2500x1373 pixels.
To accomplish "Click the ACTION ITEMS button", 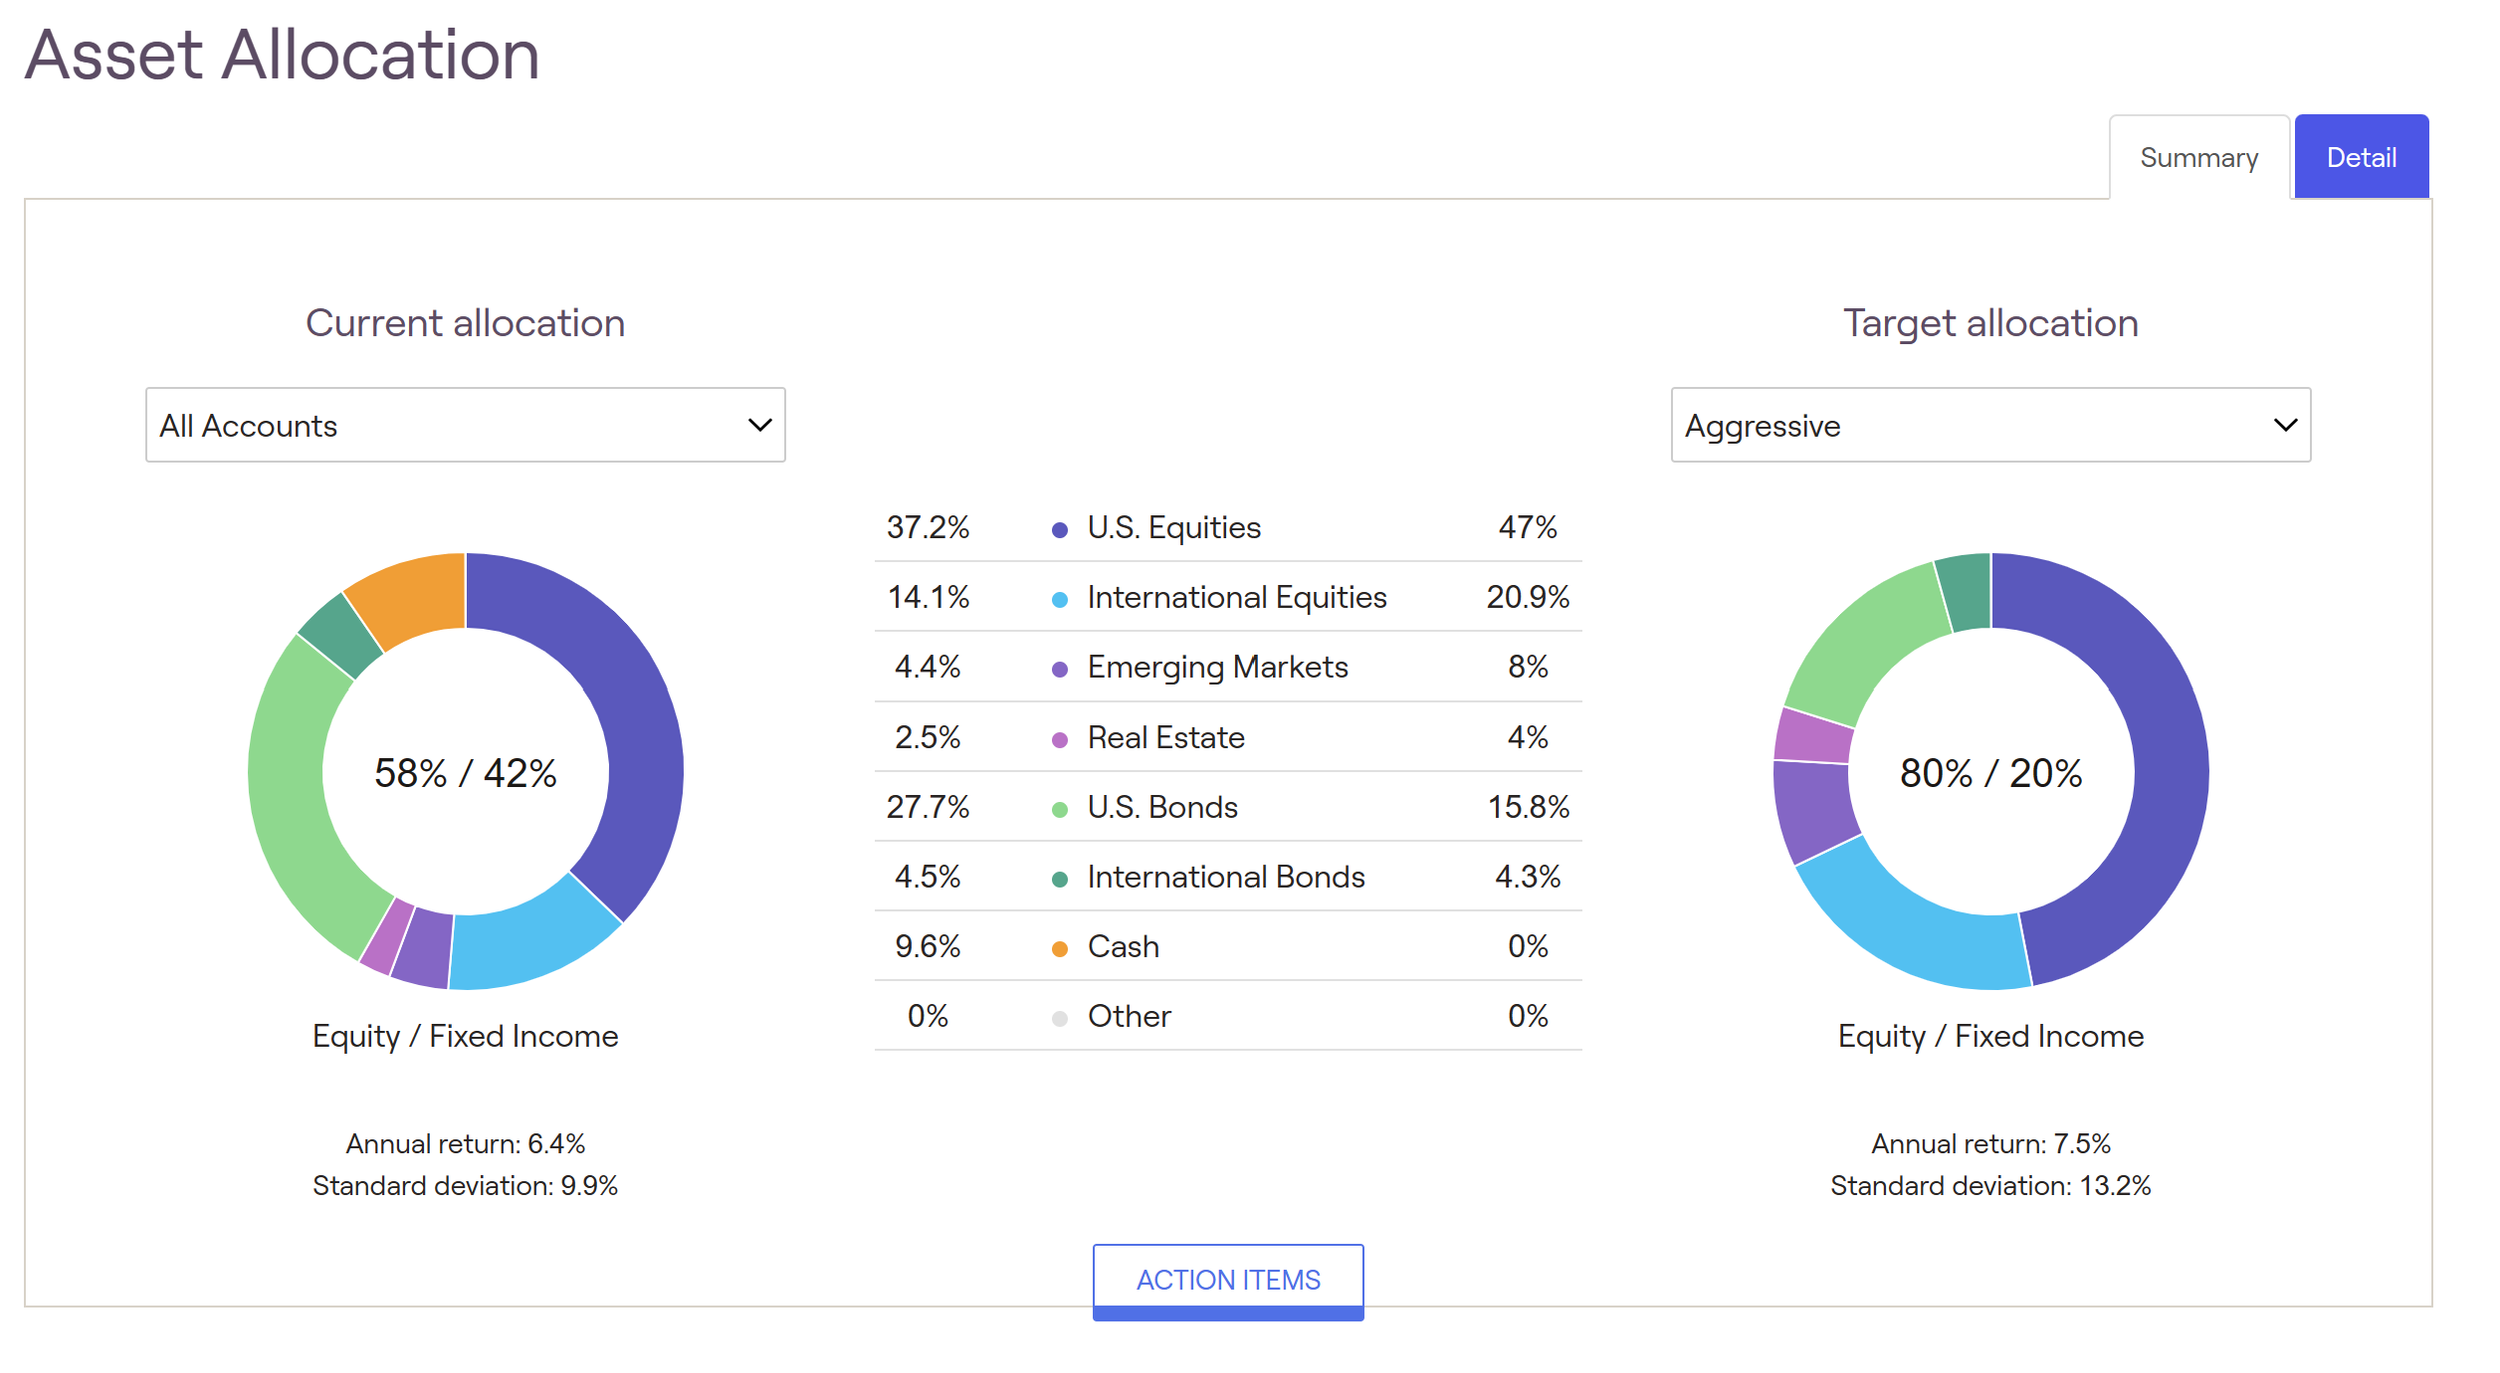I will (1228, 1280).
